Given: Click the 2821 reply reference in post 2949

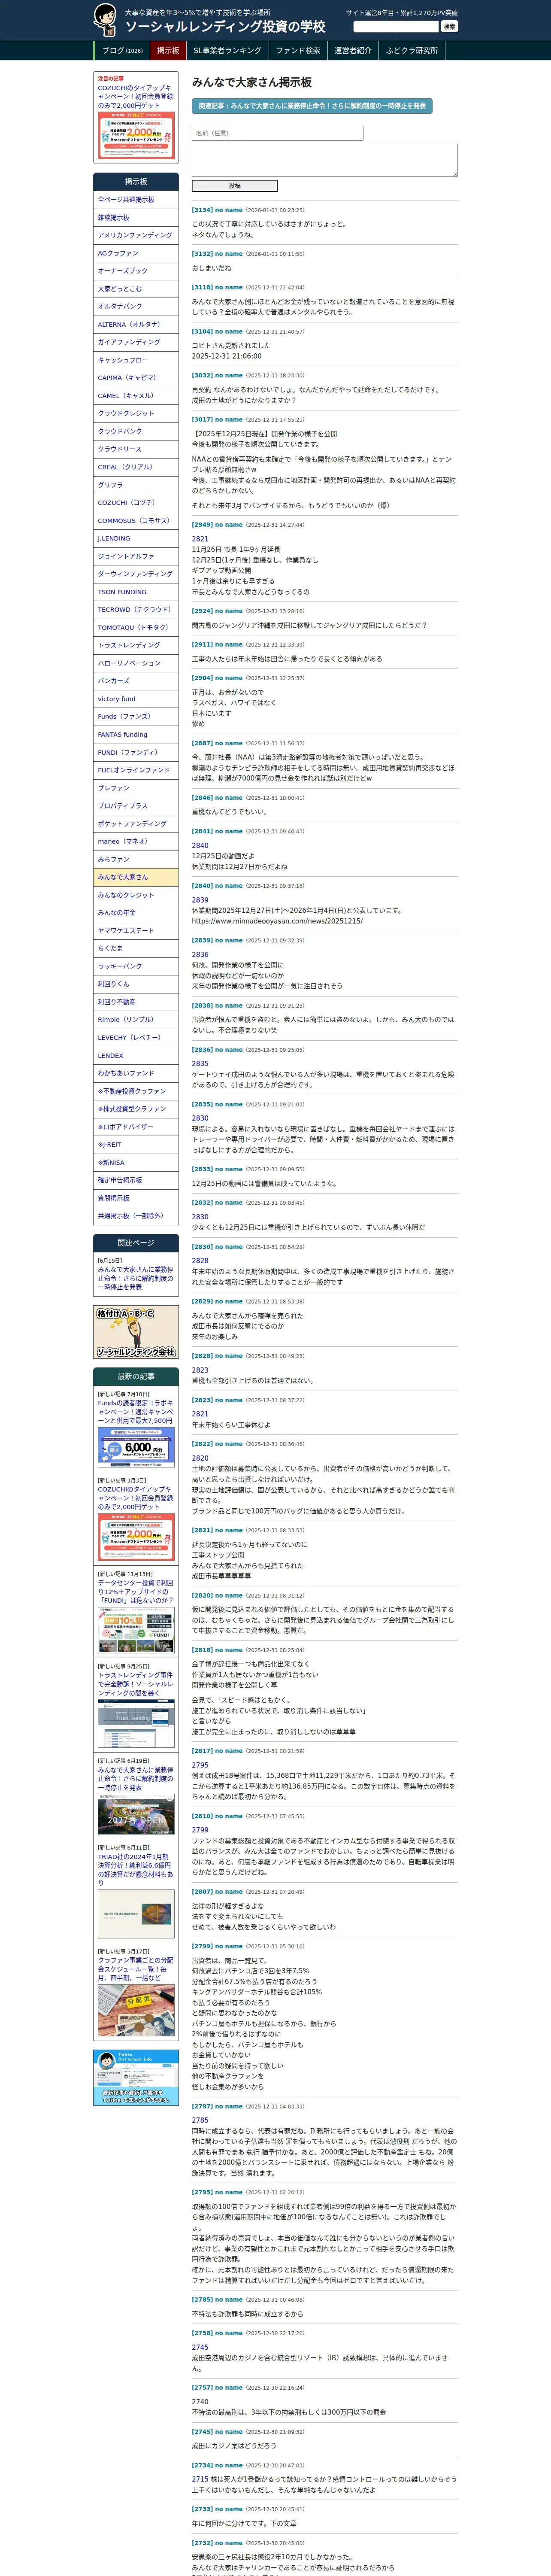Looking at the screenshot, I should [200, 539].
